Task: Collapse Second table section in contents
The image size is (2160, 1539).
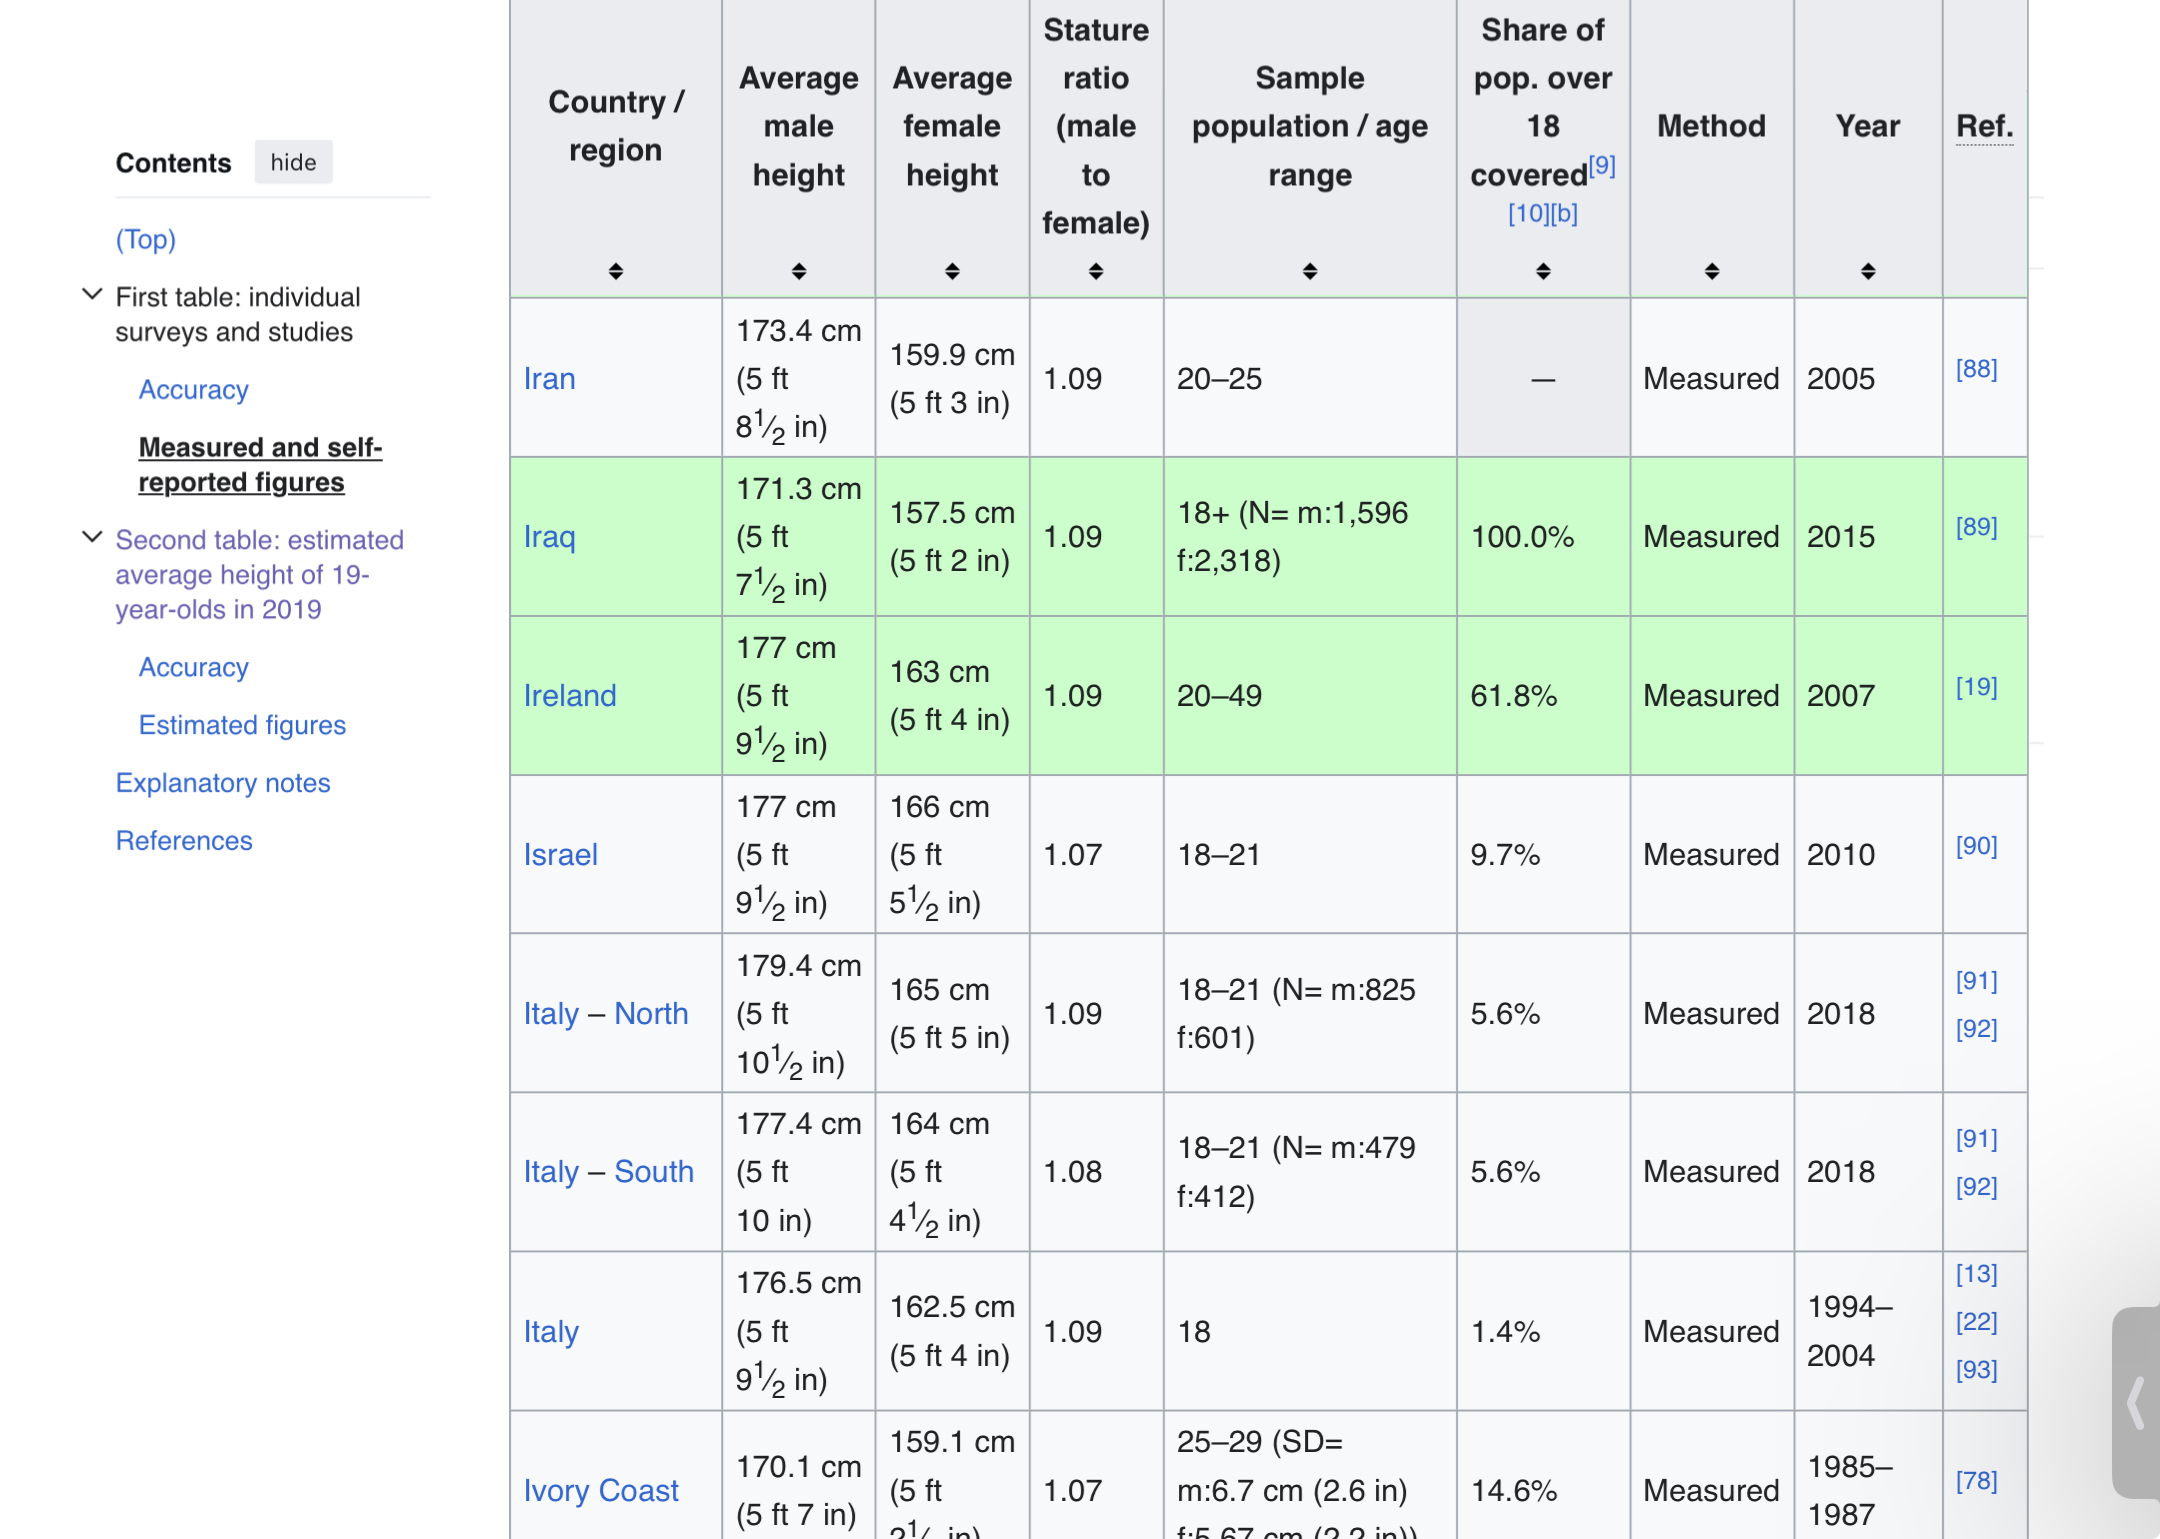Action: (92, 537)
